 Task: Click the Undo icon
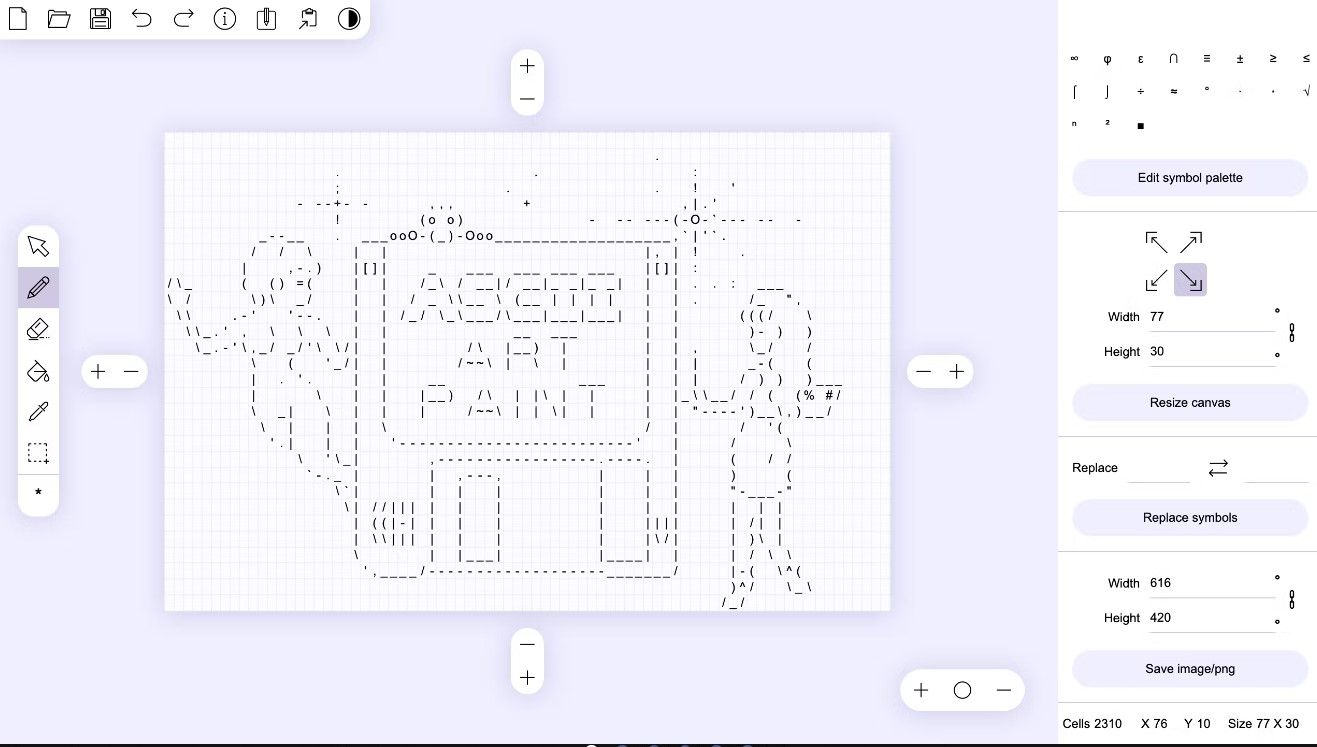tap(142, 18)
